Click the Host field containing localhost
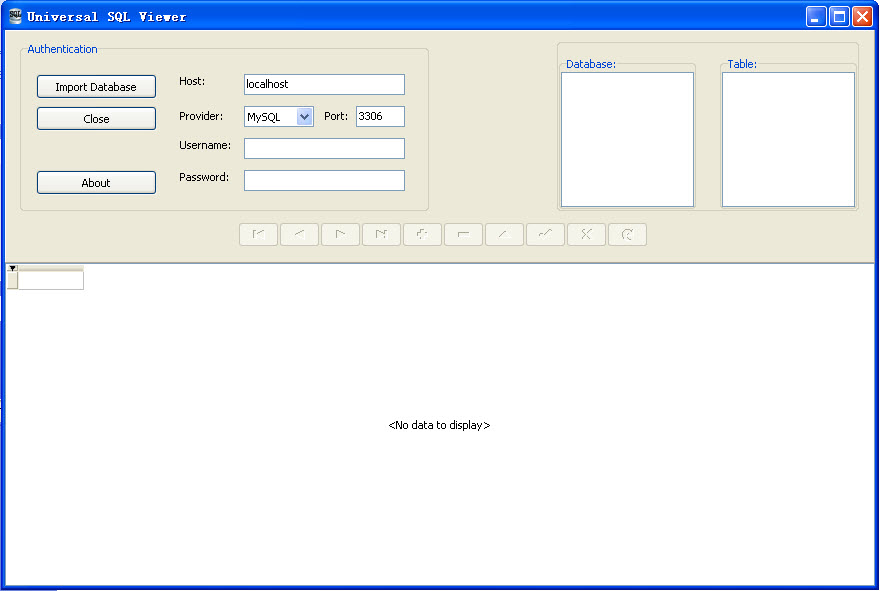 (x=324, y=85)
